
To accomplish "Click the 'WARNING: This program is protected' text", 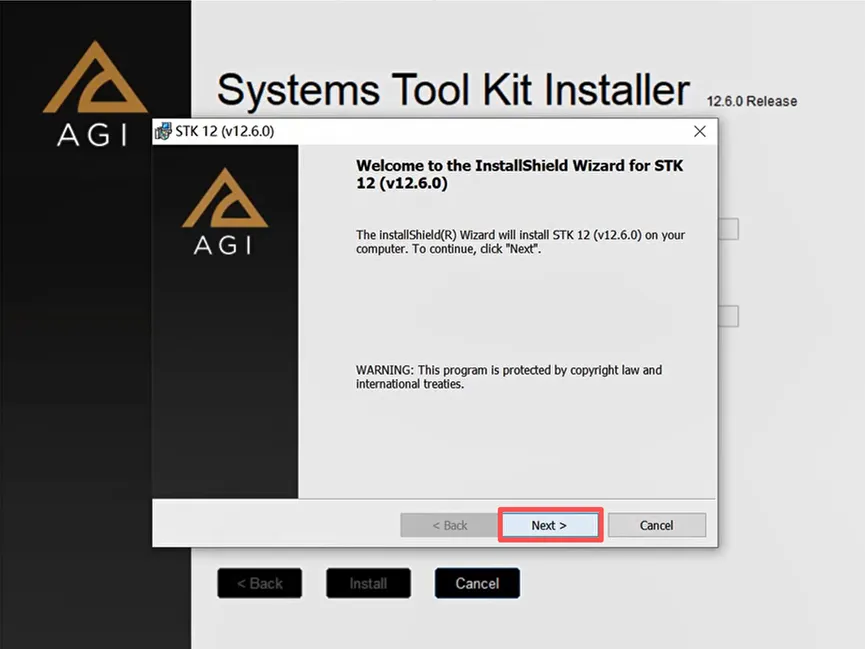I will pyautogui.click(x=509, y=377).
